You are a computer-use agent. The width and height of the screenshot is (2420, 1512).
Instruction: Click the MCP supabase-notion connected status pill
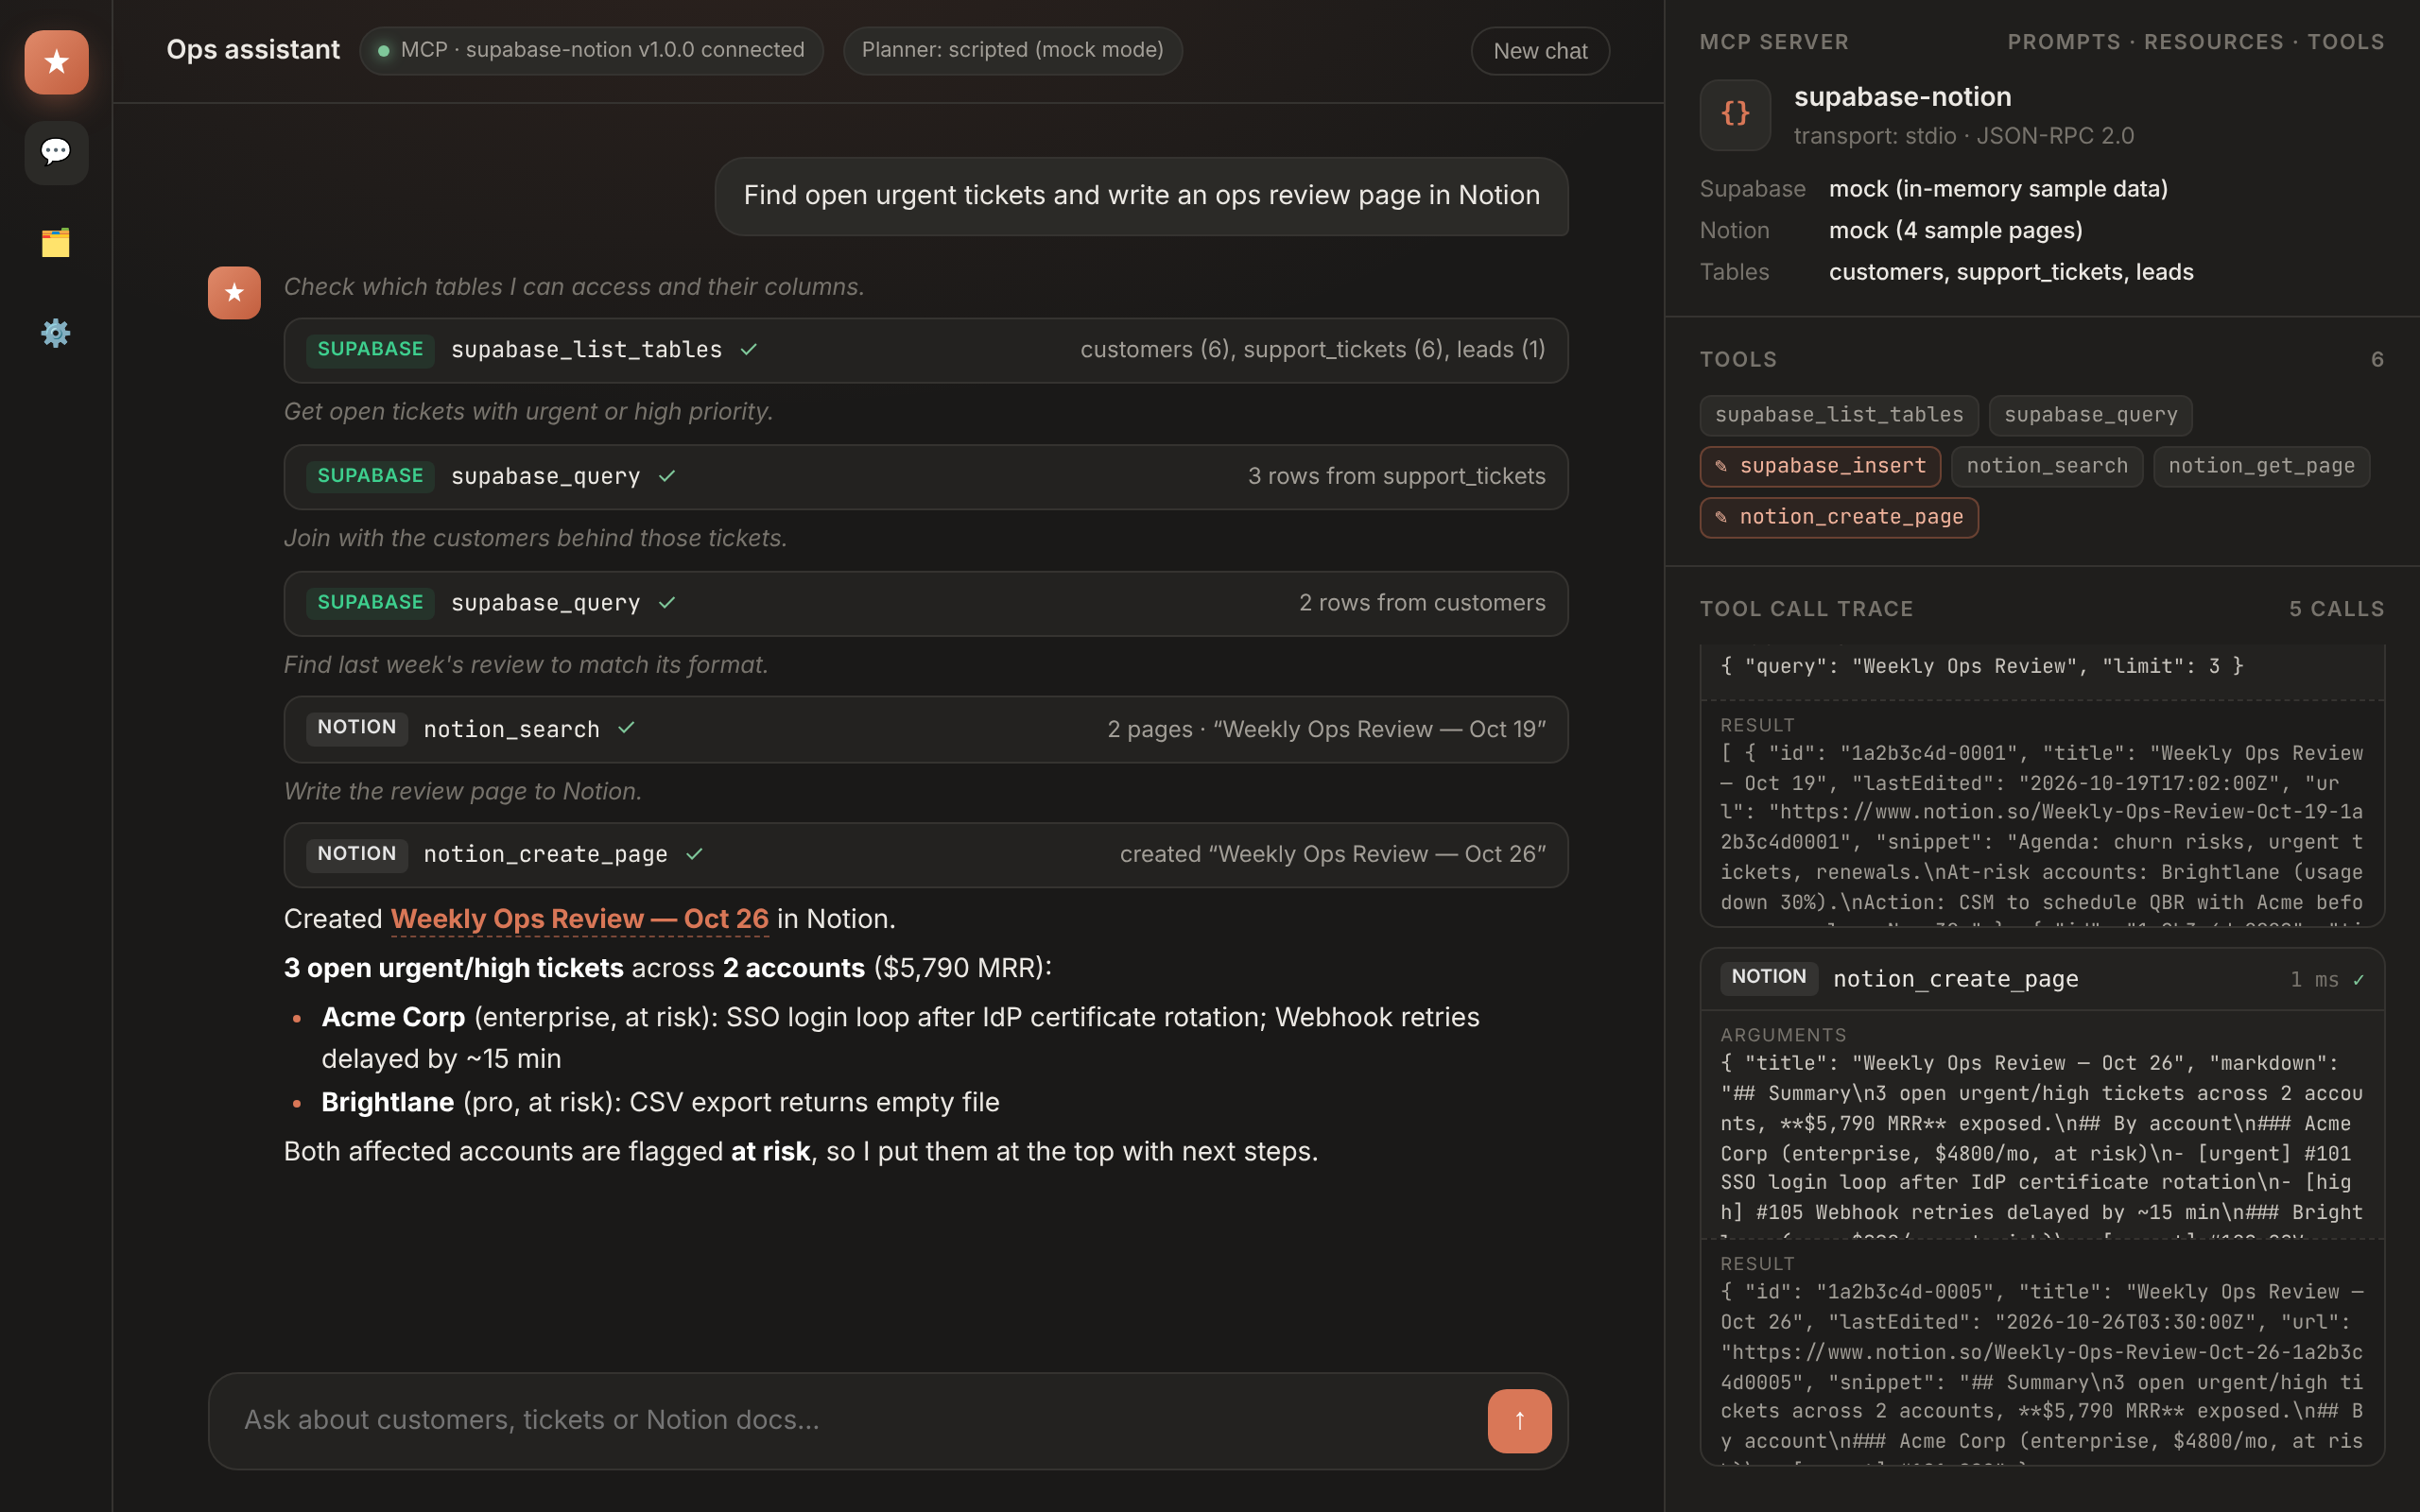point(591,50)
